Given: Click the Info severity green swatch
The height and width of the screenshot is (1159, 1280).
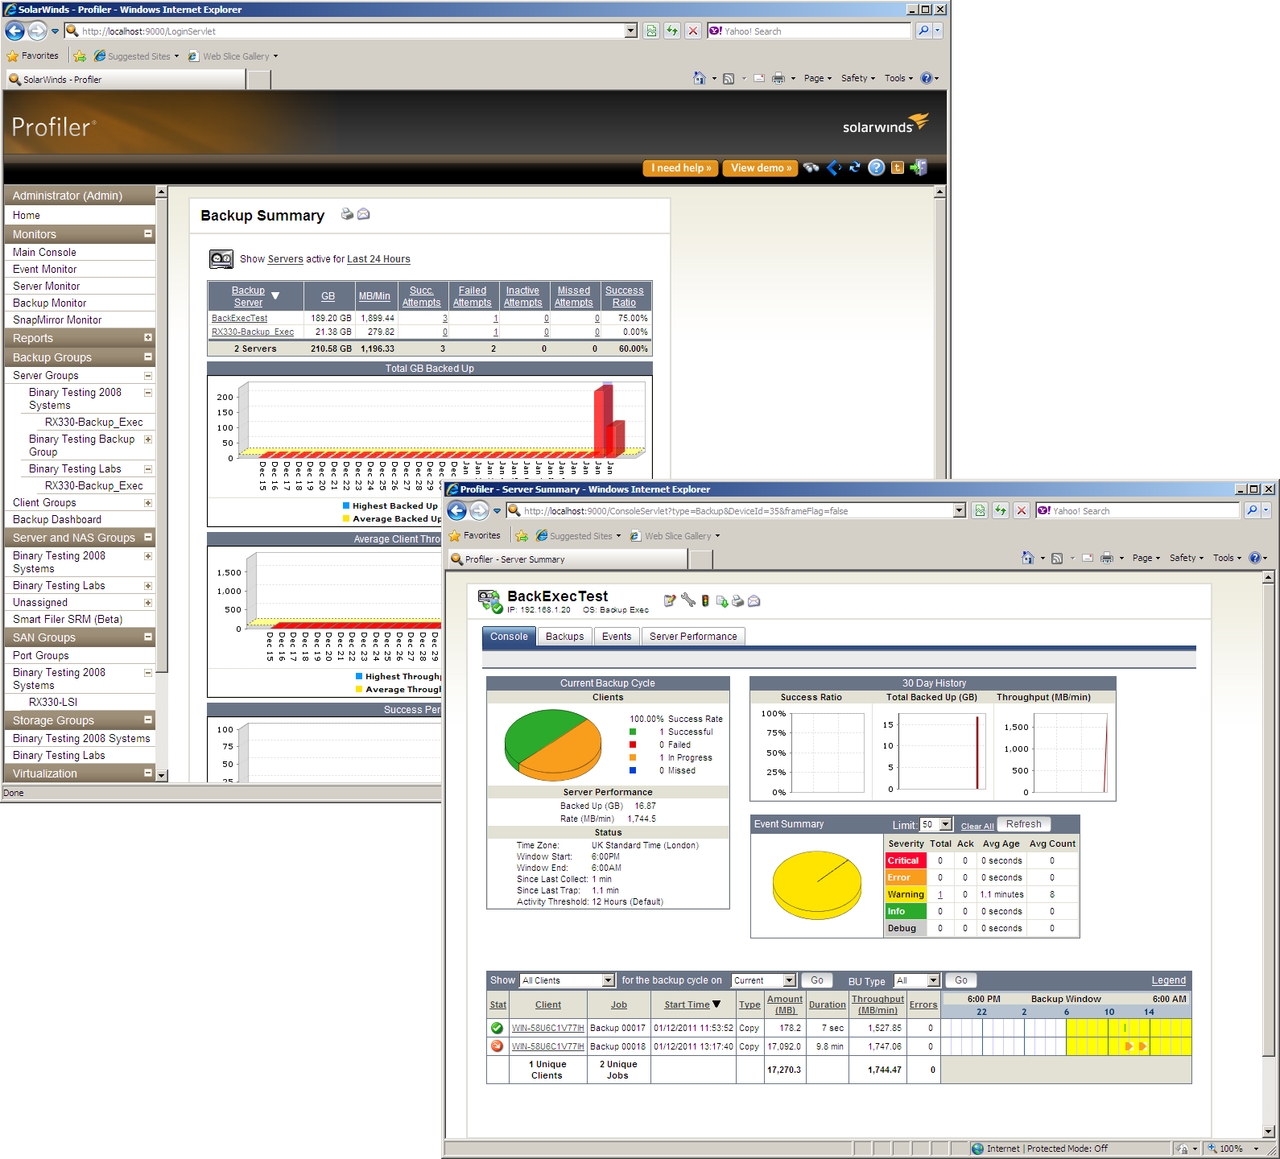Looking at the screenshot, I should pyautogui.click(x=906, y=911).
